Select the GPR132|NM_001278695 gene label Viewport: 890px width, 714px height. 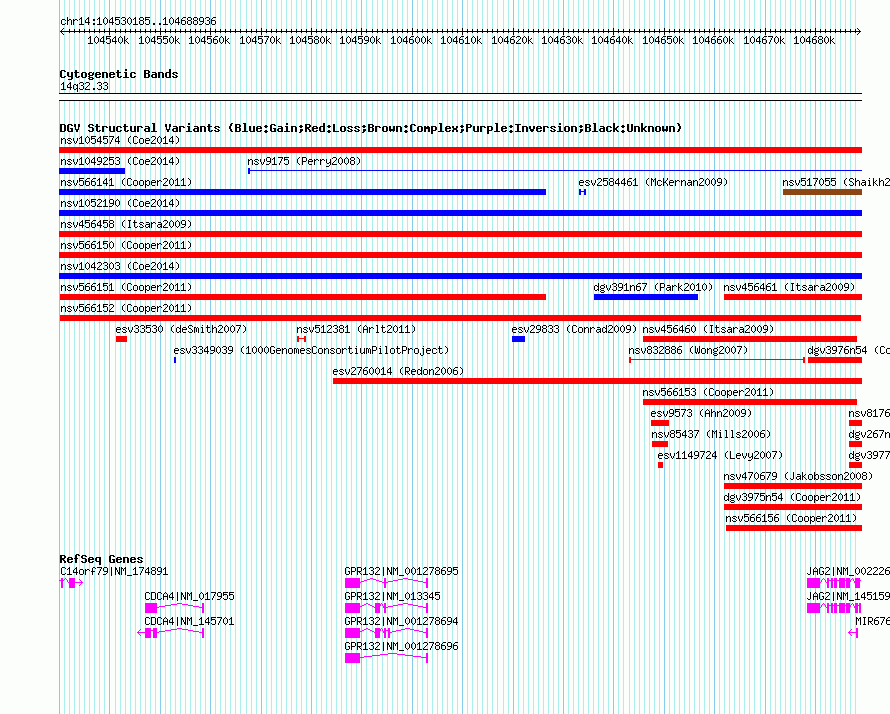pos(401,572)
